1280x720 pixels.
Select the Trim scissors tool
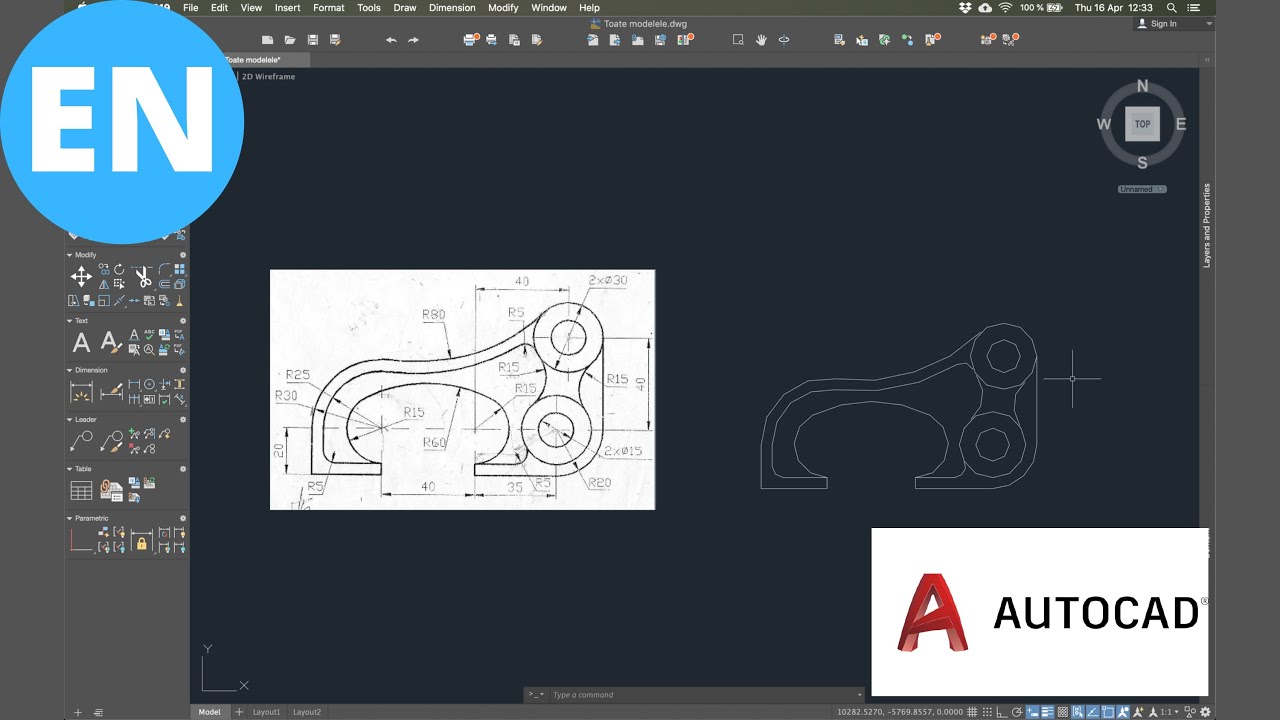coord(143,277)
